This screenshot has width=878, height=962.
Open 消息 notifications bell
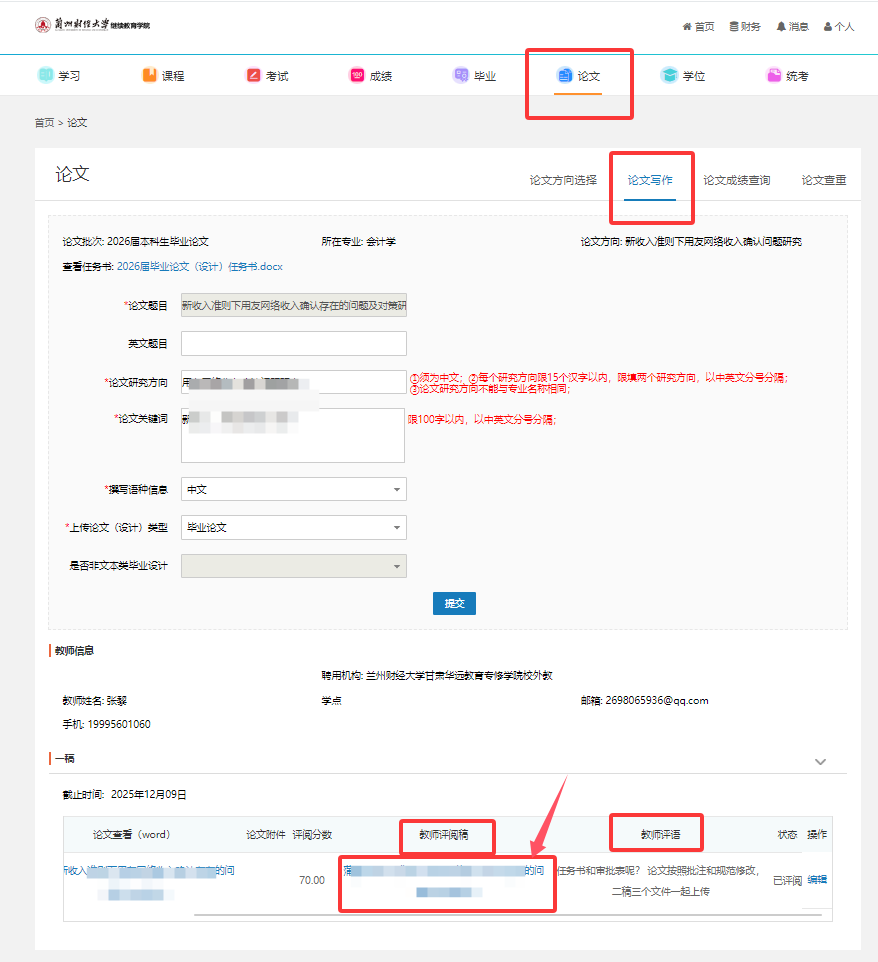point(781,27)
